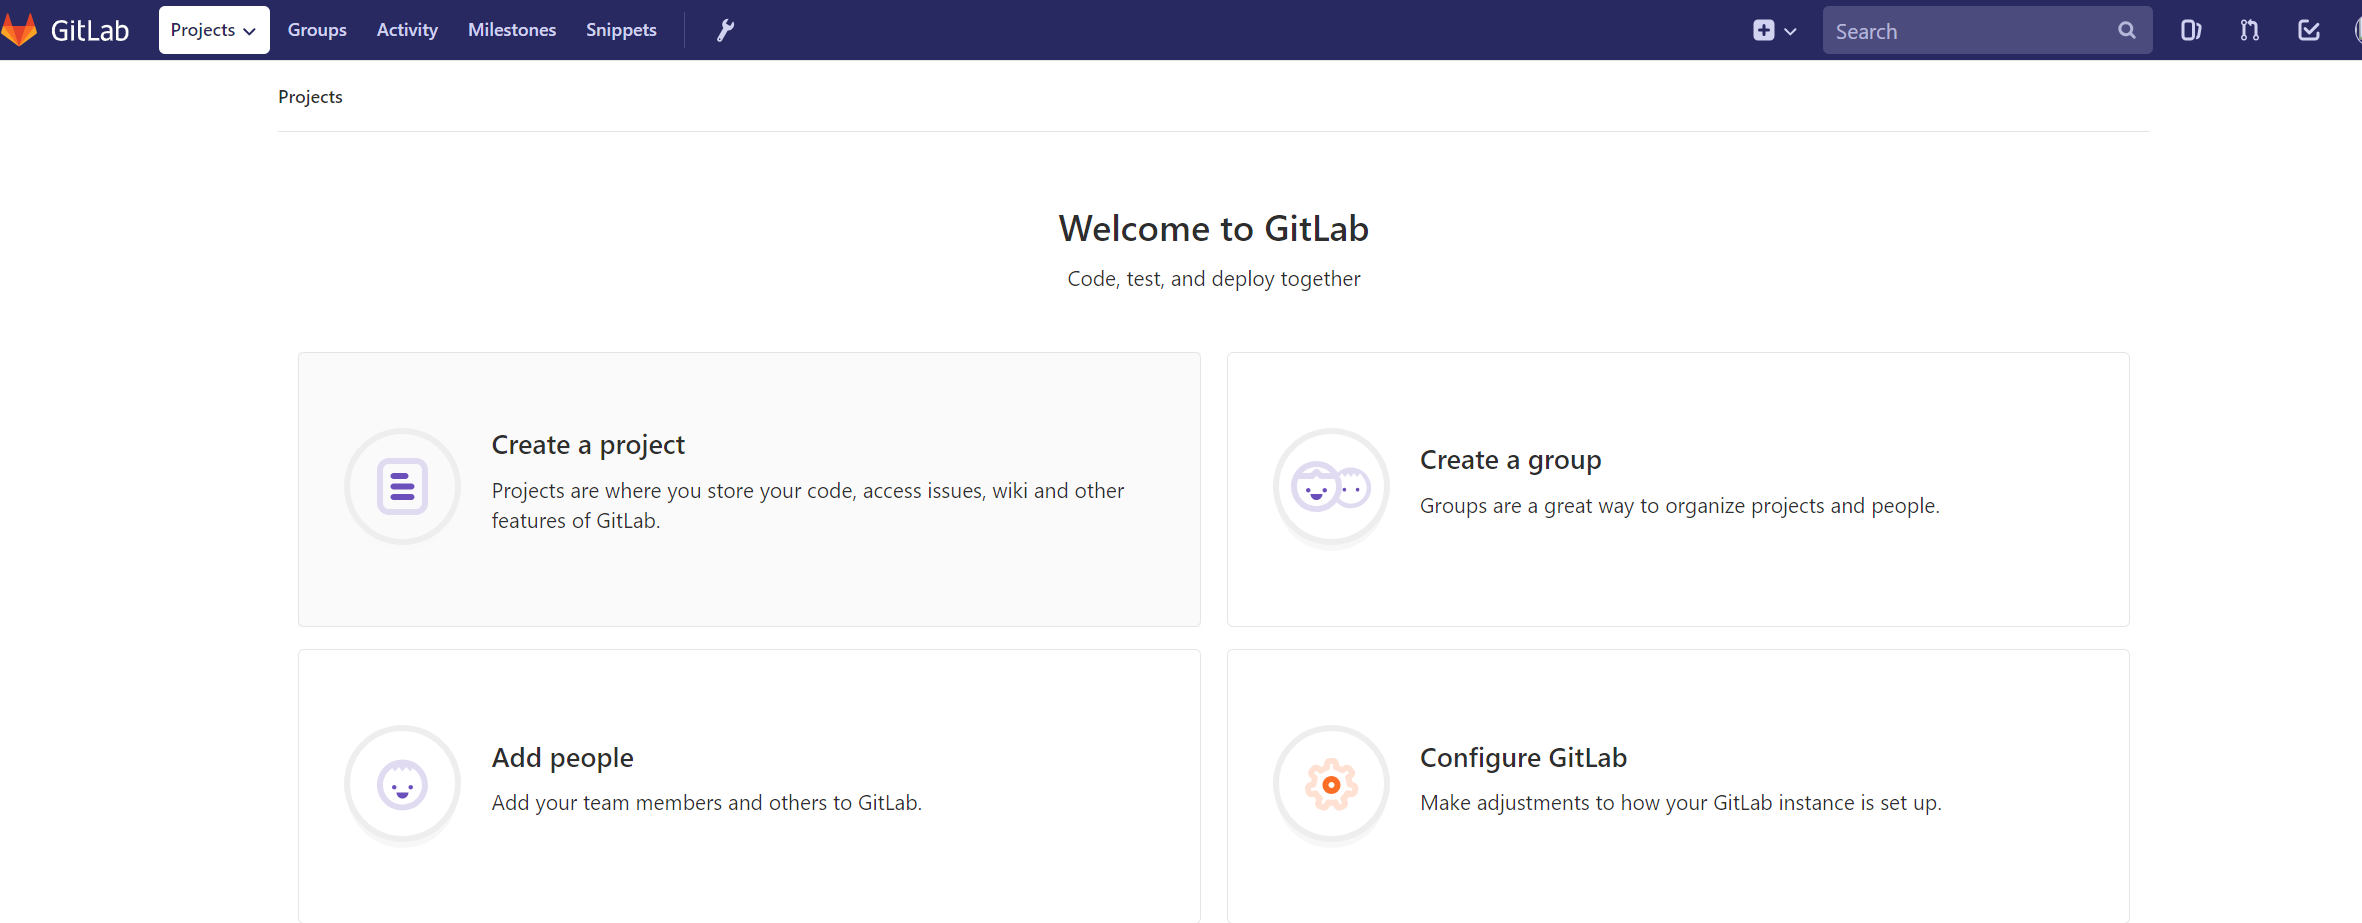This screenshot has height=923, width=2362.
Task: Open the Admin area wrench icon
Action: (x=725, y=30)
